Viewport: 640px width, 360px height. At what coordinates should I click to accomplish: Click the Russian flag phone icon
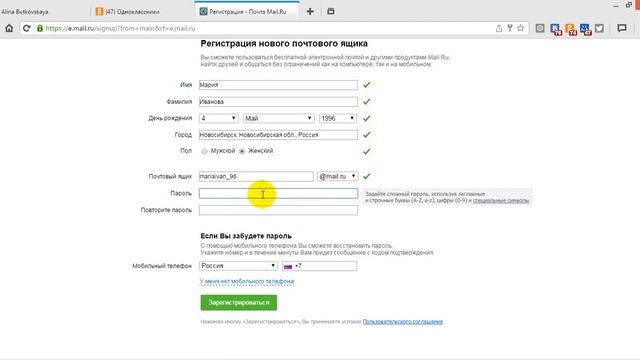pos(288,267)
